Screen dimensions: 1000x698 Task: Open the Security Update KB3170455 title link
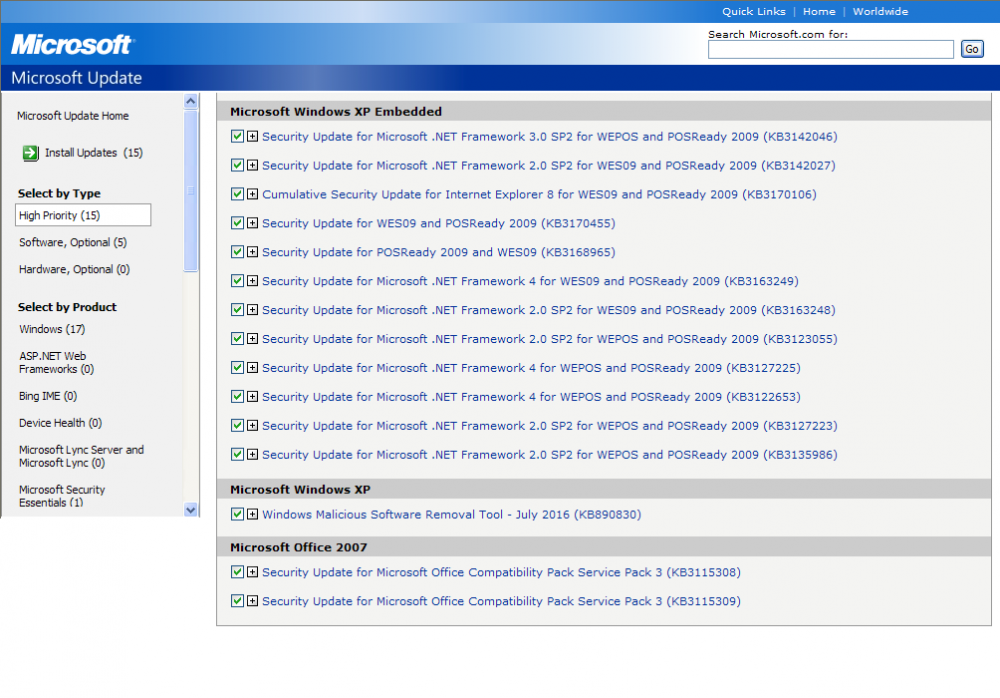pos(439,223)
